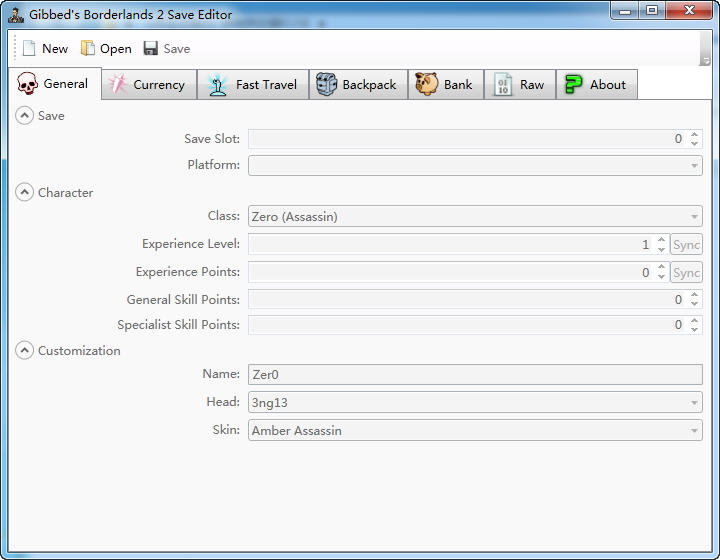Minimize the Save Editor window
720x560 pixels.
coord(625,11)
